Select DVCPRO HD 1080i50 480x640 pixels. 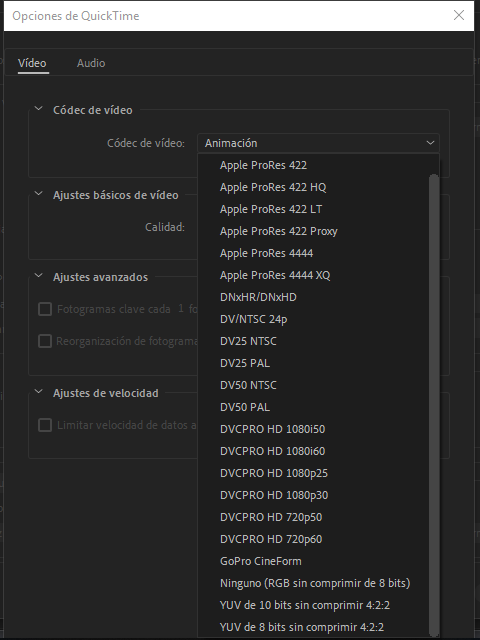pyautogui.click(x=313, y=430)
